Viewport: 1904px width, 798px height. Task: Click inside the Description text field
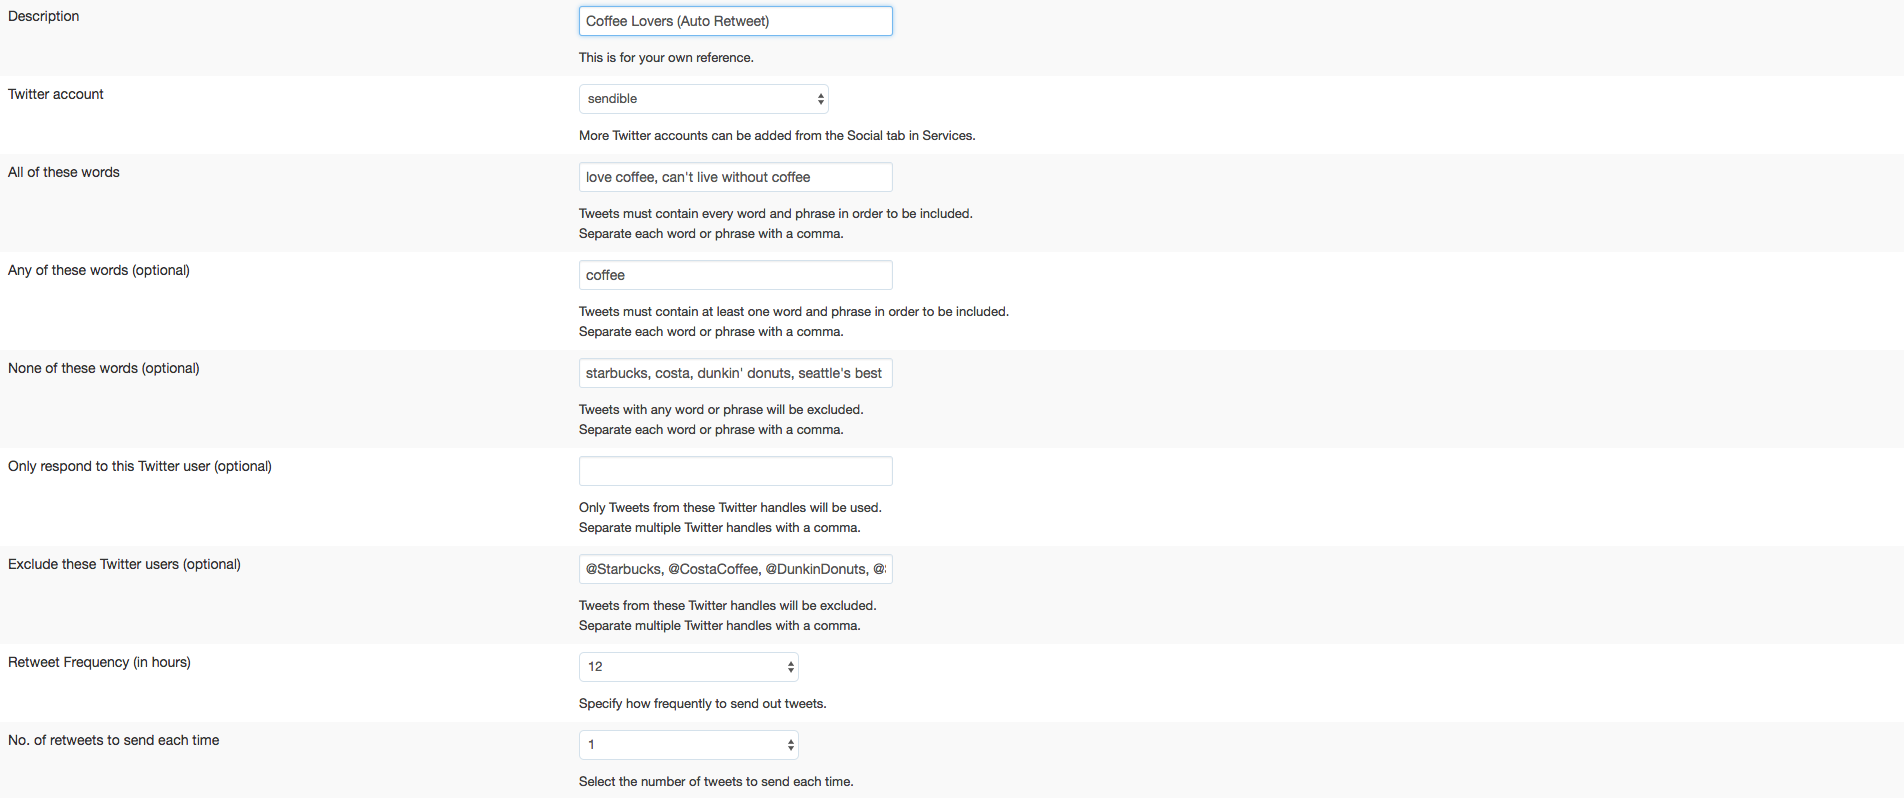pos(735,20)
